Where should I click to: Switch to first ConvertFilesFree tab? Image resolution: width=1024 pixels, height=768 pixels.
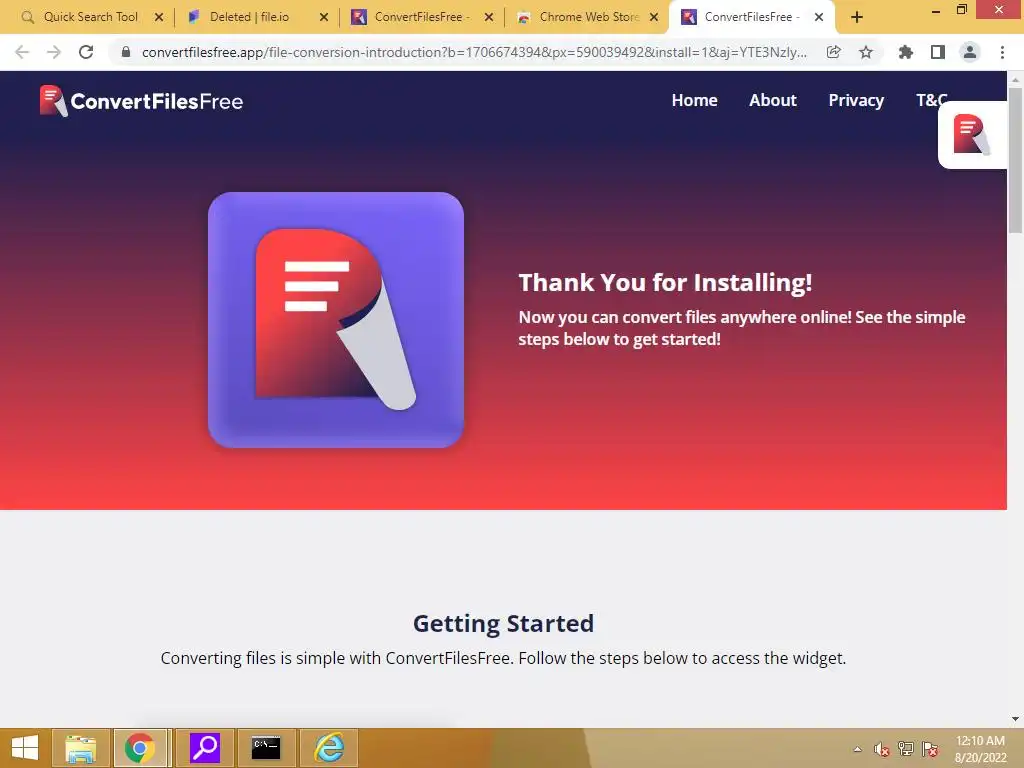[x=411, y=17]
